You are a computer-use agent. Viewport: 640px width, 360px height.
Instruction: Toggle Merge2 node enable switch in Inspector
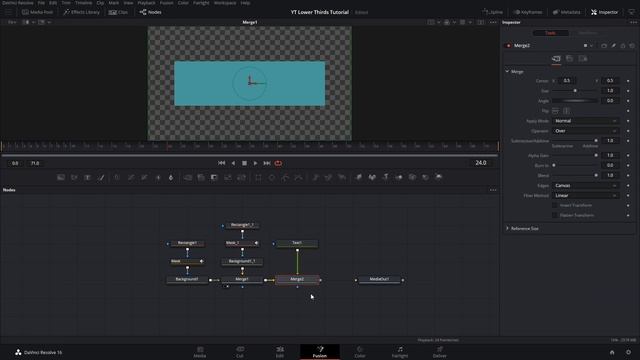[508, 46]
